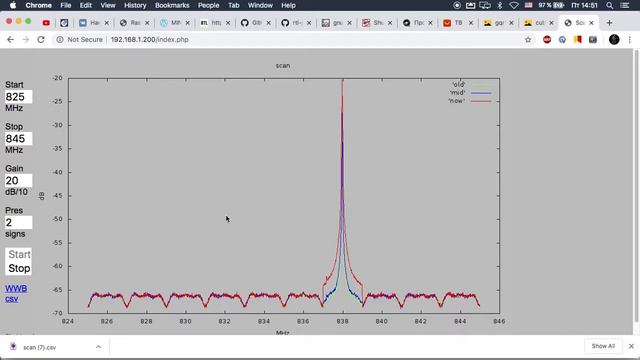Click the 97% battery indicator

(551, 5)
